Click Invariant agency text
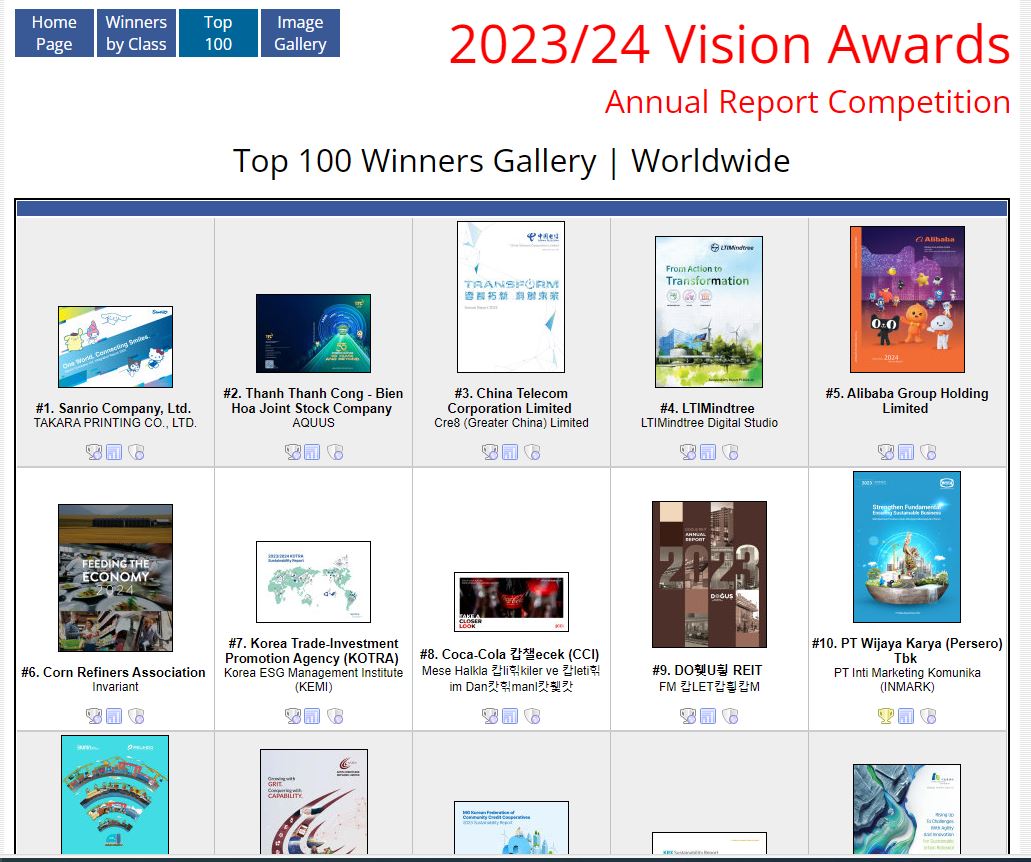Image resolution: width=1031 pixels, height=862 pixels. (x=115, y=686)
